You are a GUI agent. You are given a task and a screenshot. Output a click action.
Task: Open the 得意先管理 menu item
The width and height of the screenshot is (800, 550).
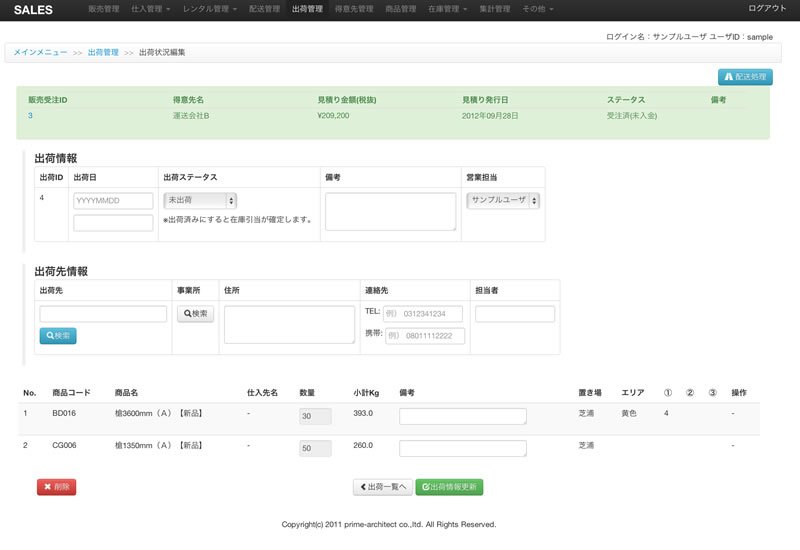pyautogui.click(x=355, y=9)
